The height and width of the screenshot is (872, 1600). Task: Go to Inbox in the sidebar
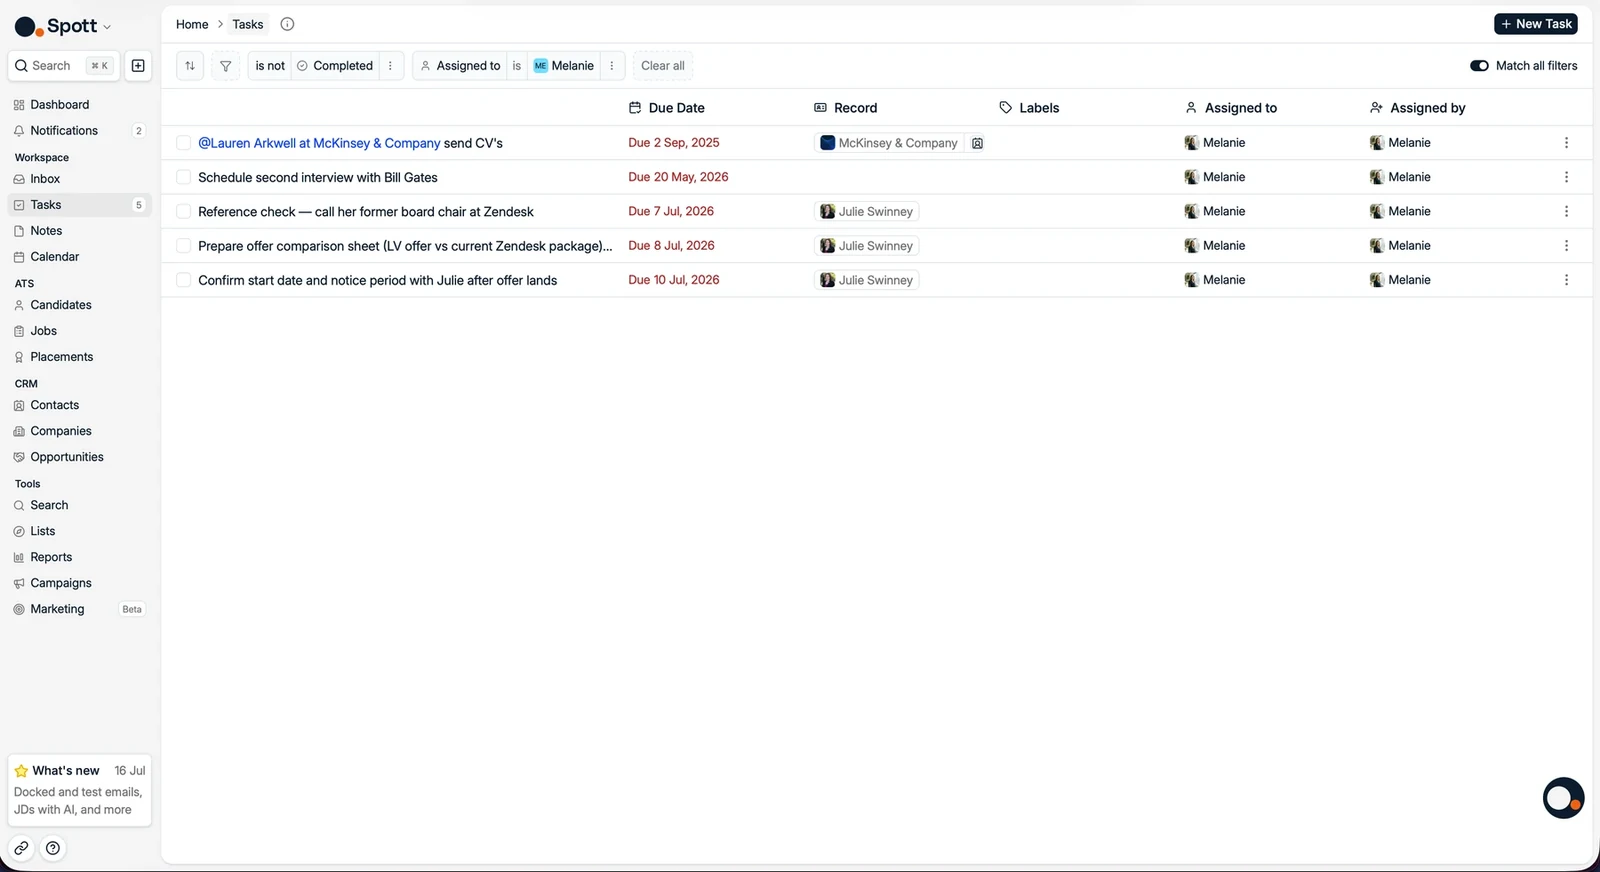pos(79,179)
